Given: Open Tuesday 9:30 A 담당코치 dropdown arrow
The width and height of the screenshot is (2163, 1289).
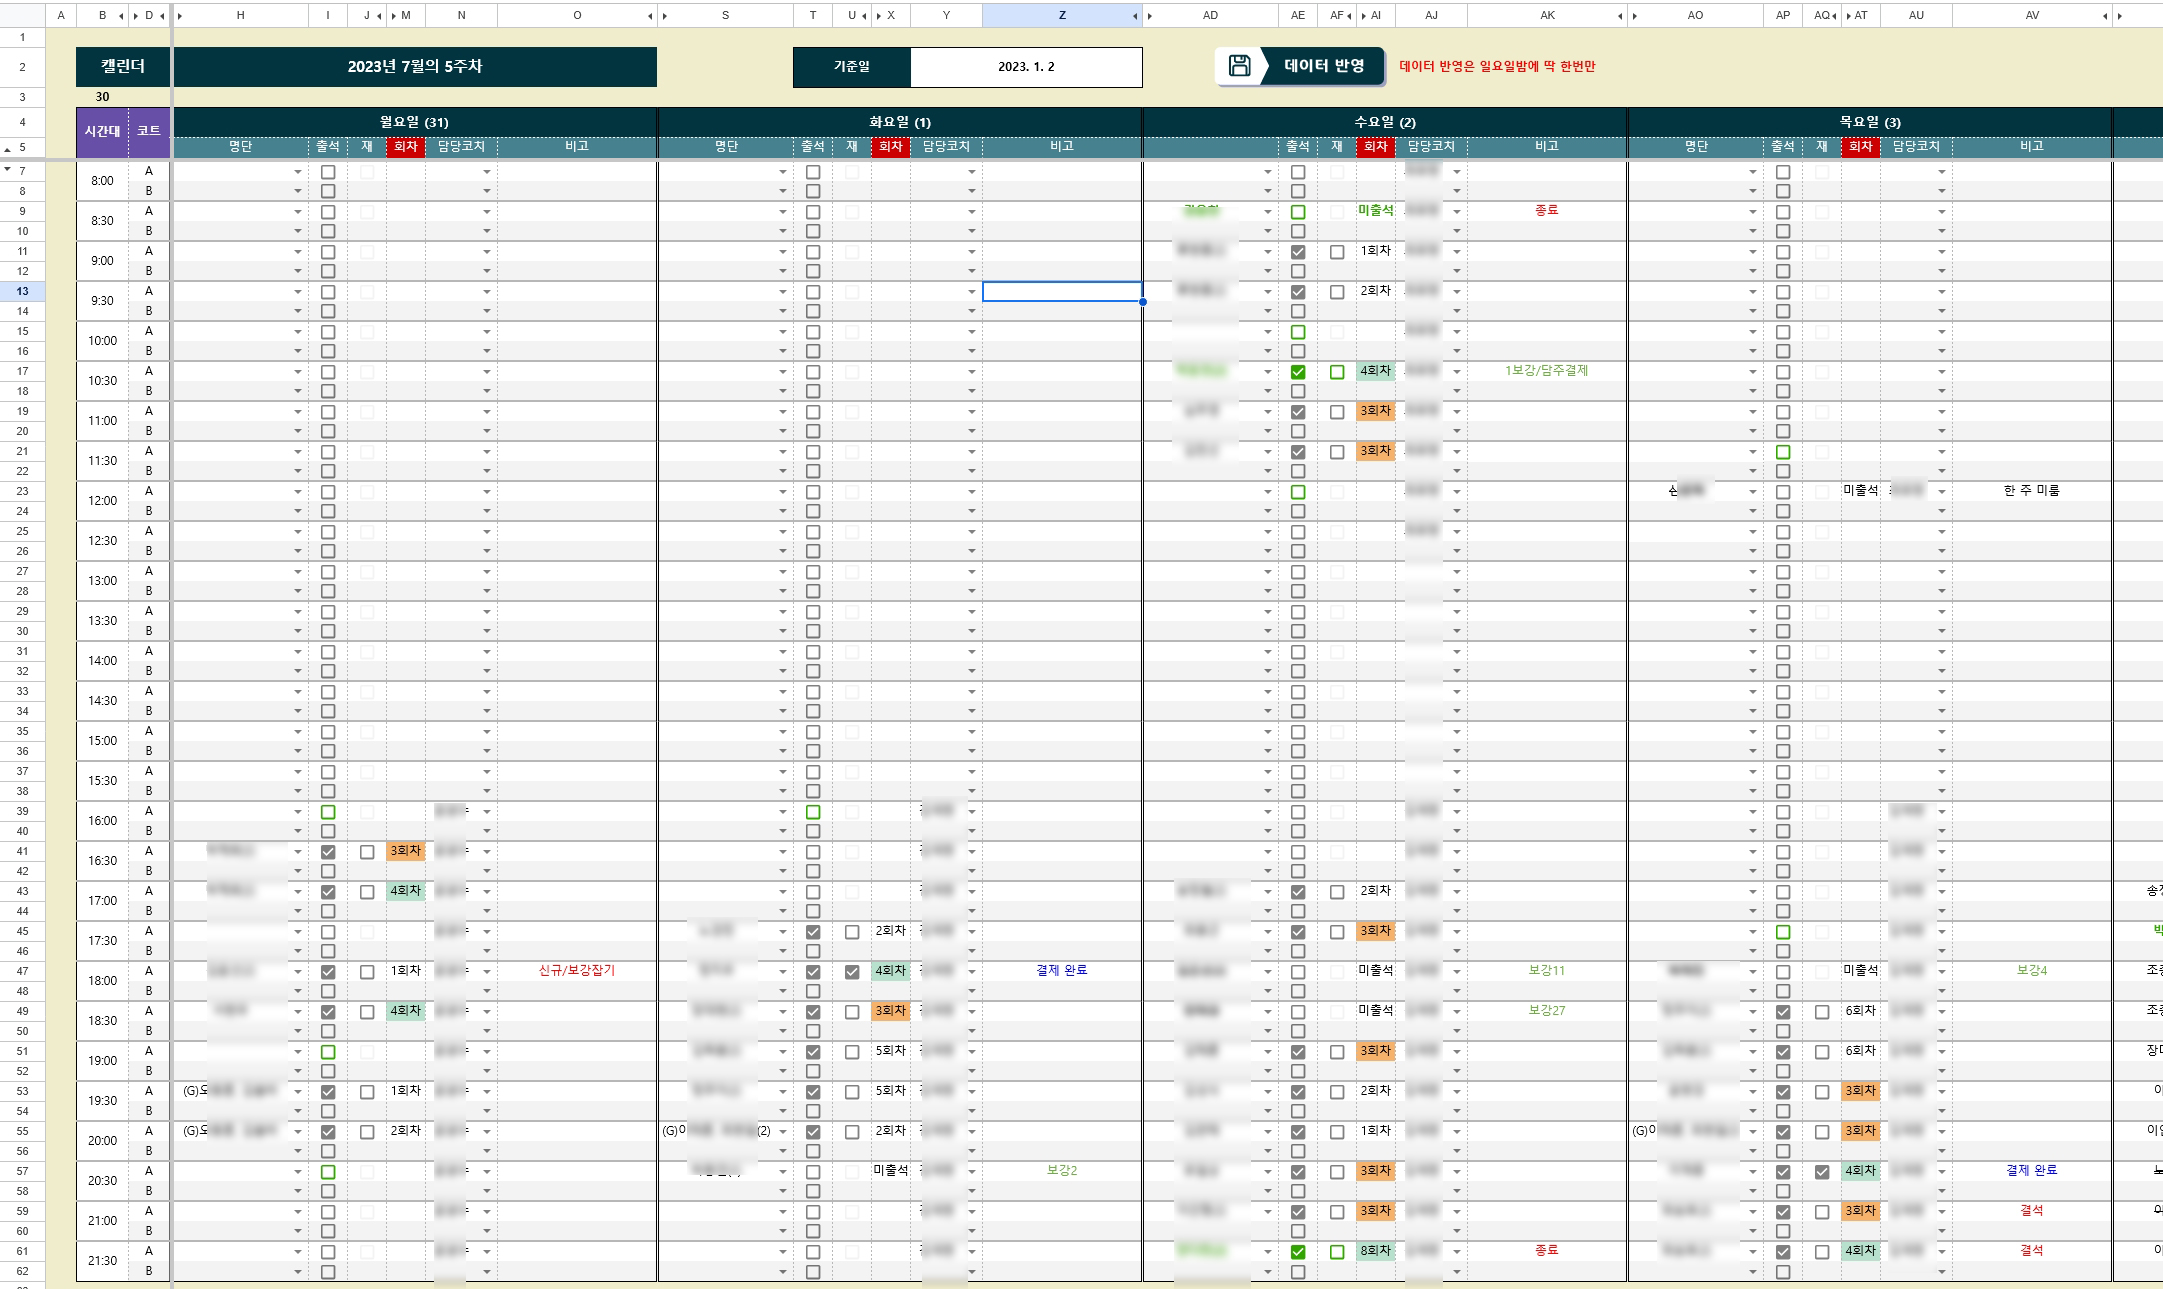Looking at the screenshot, I should coord(971,292).
